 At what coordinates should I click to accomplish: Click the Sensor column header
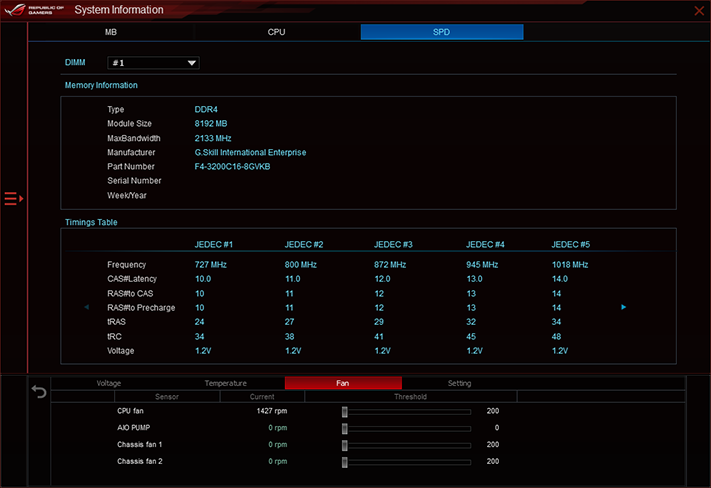point(167,397)
